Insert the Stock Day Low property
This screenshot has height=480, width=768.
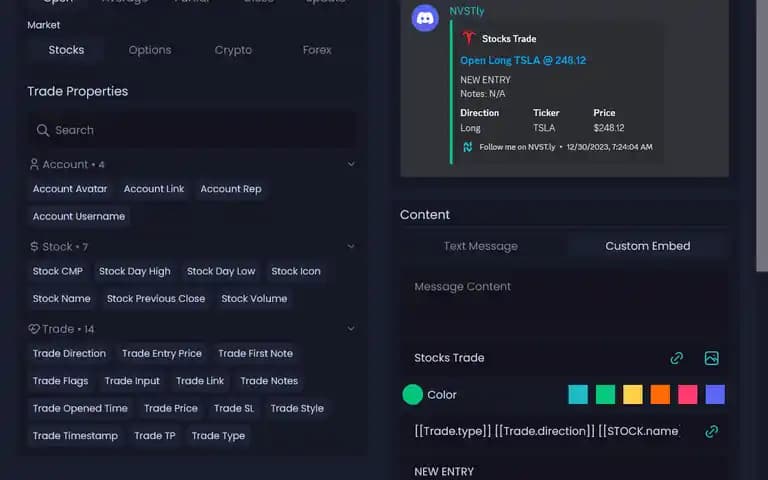pos(221,271)
